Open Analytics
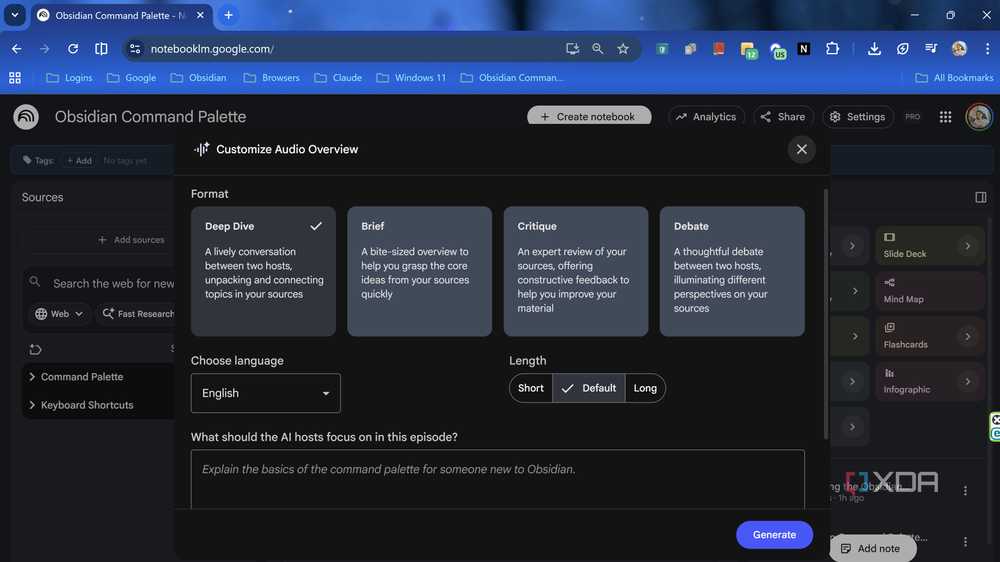This screenshot has width=1000, height=562. (x=706, y=117)
